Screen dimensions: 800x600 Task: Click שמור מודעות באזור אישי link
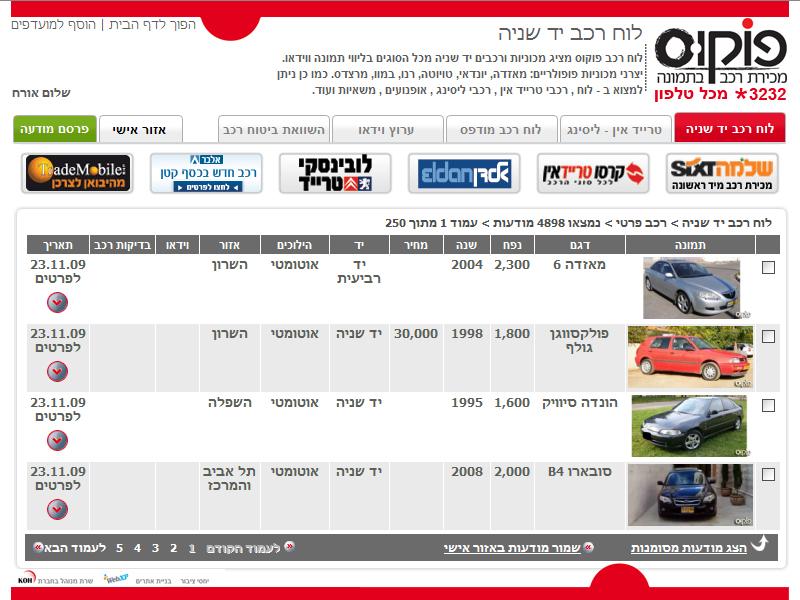pyautogui.click(x=512, y=548)
